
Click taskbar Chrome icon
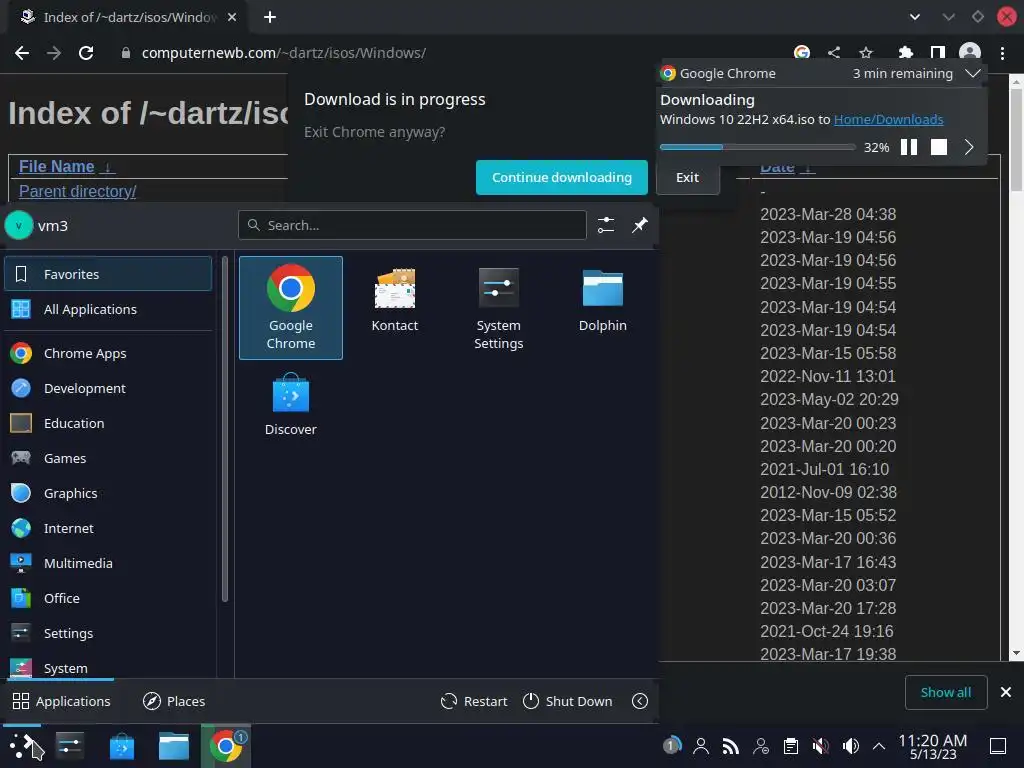pos(226,746)
